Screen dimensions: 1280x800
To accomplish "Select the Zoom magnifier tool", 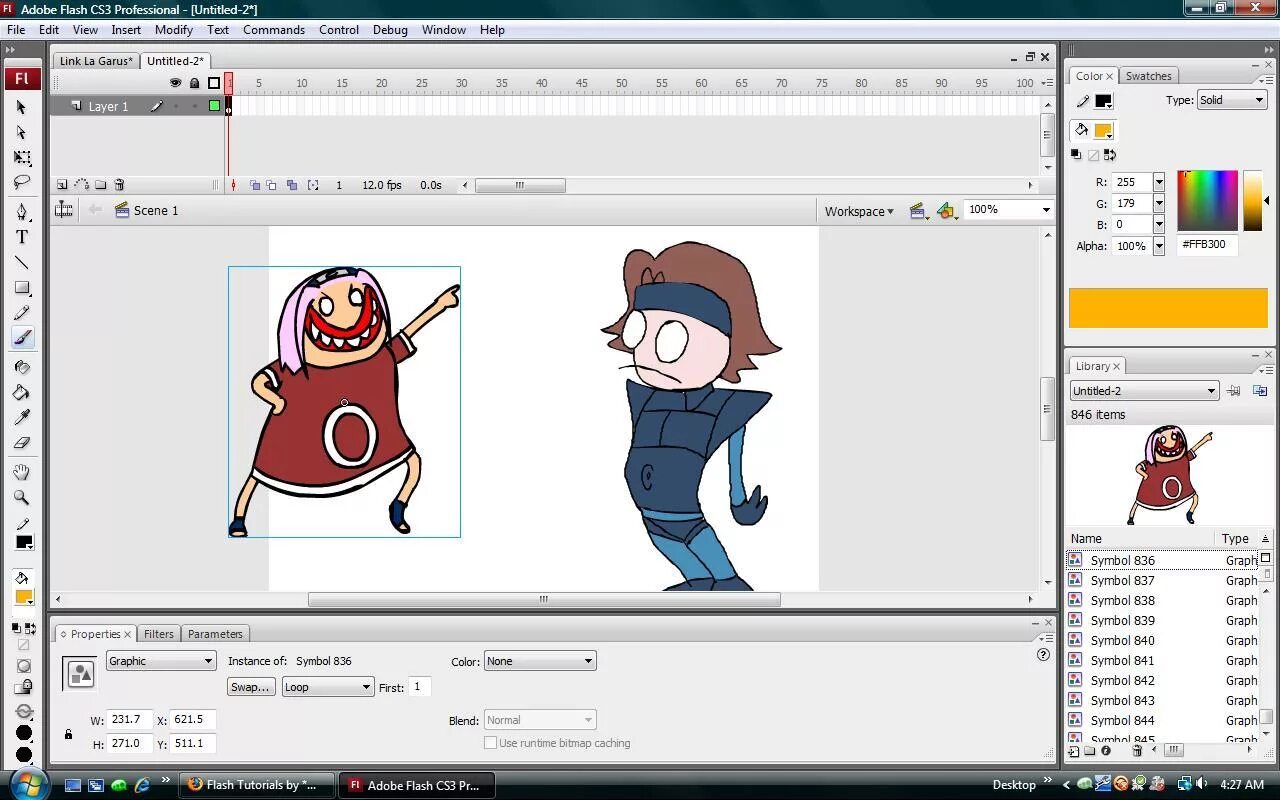I will click(22, 497).
